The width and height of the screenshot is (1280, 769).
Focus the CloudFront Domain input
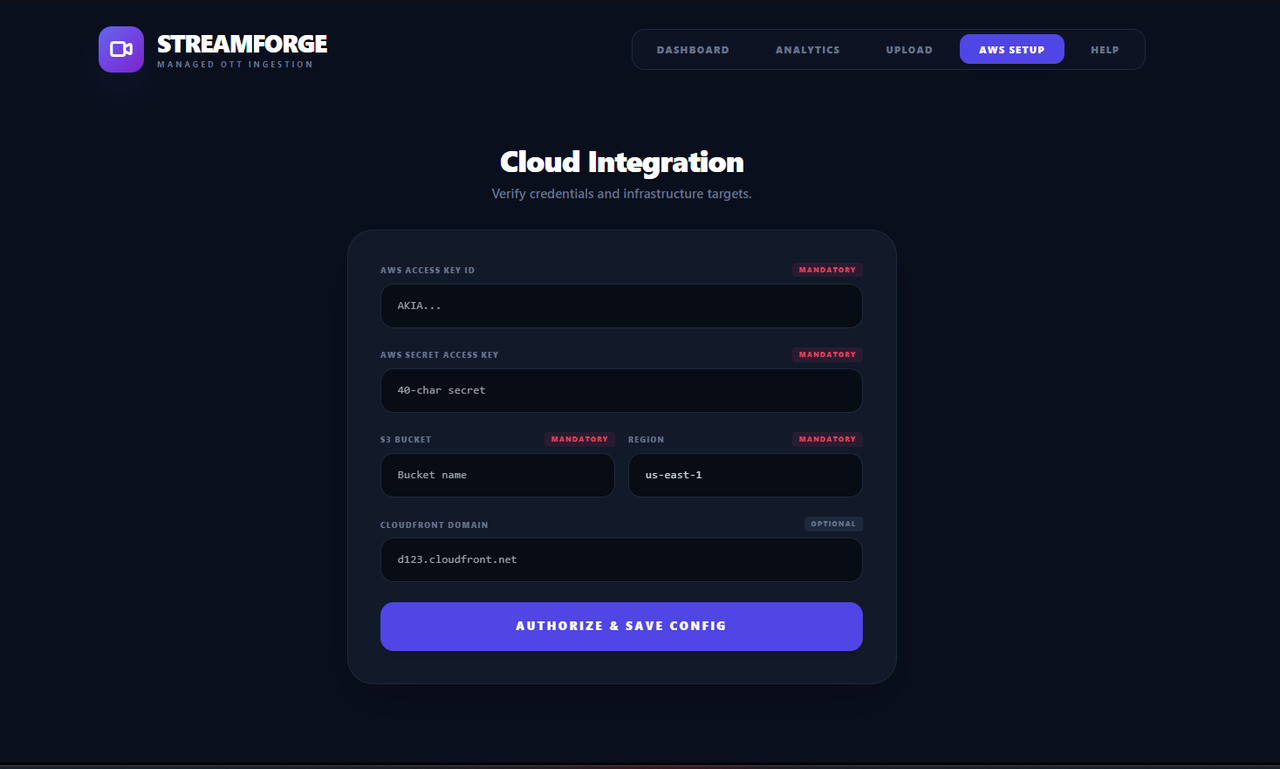pos(621,560)
